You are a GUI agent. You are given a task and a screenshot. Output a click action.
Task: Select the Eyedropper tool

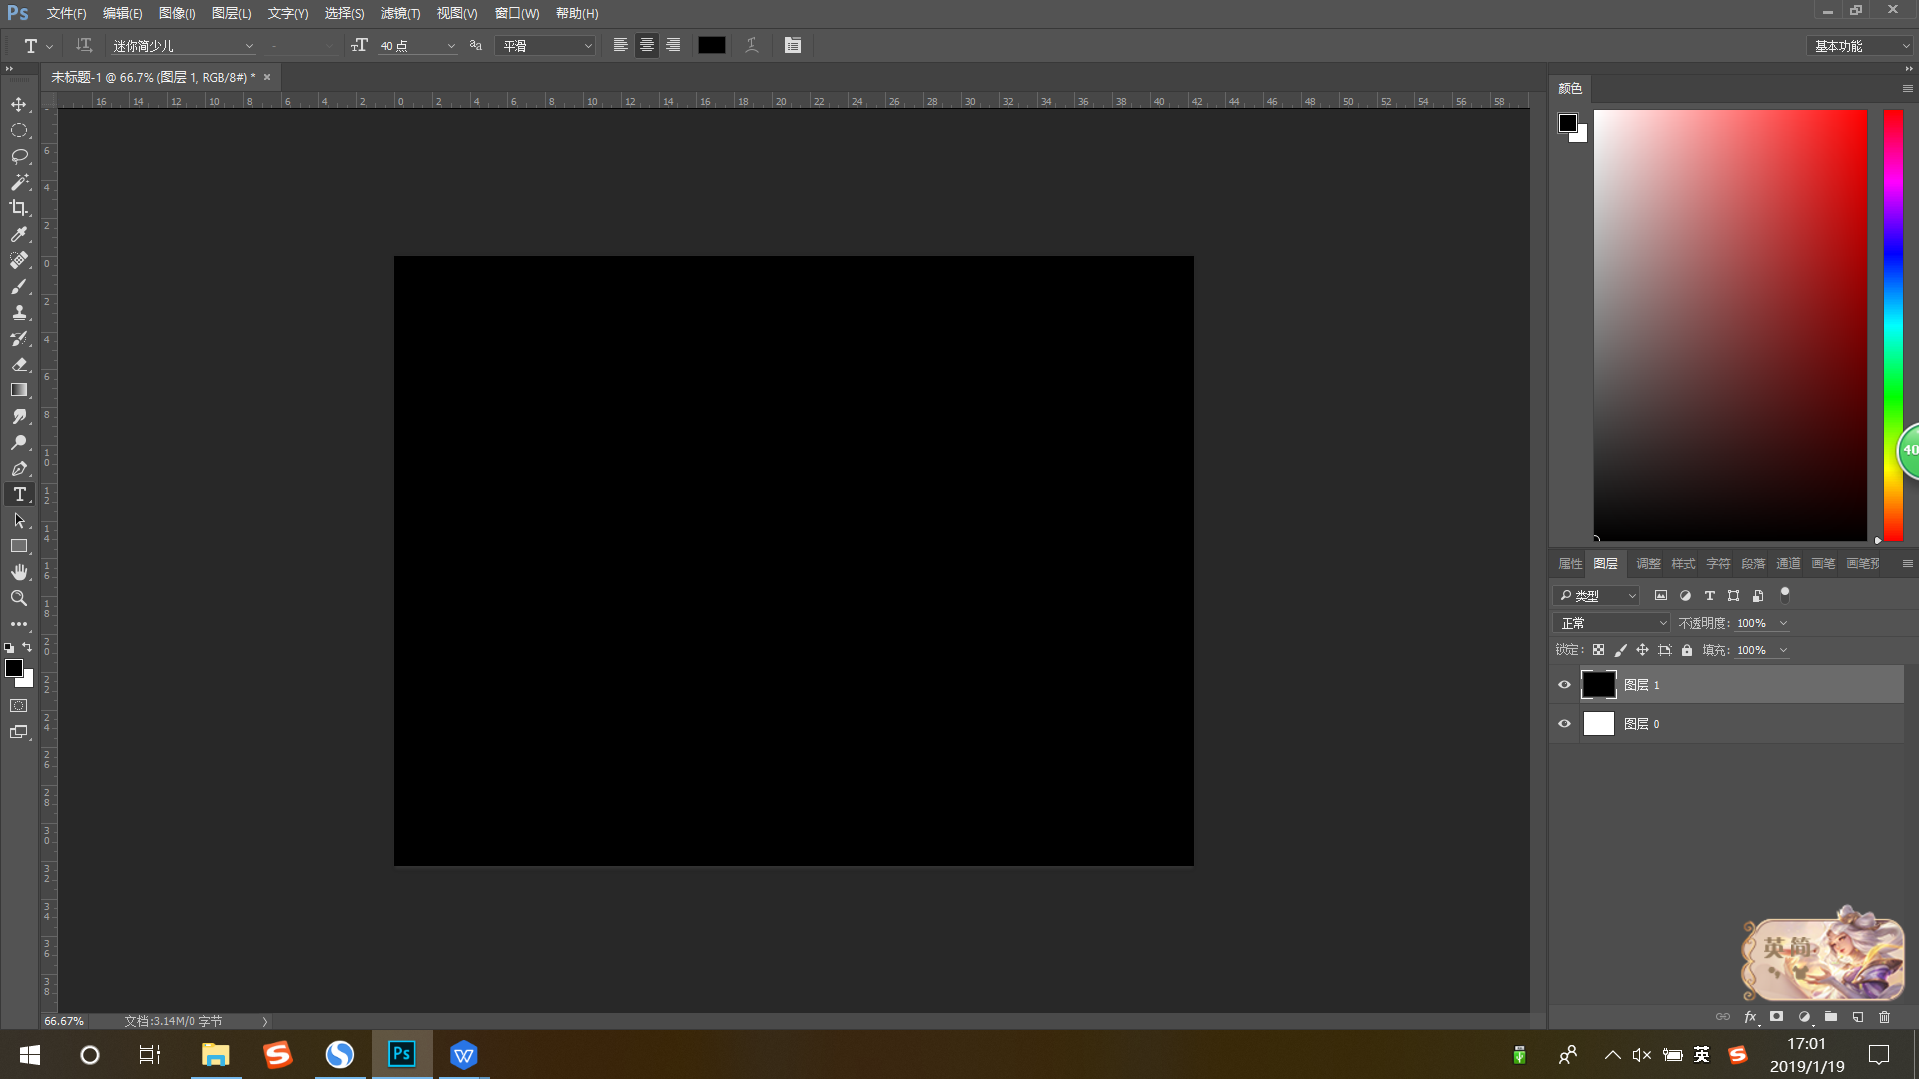(19, 234)
